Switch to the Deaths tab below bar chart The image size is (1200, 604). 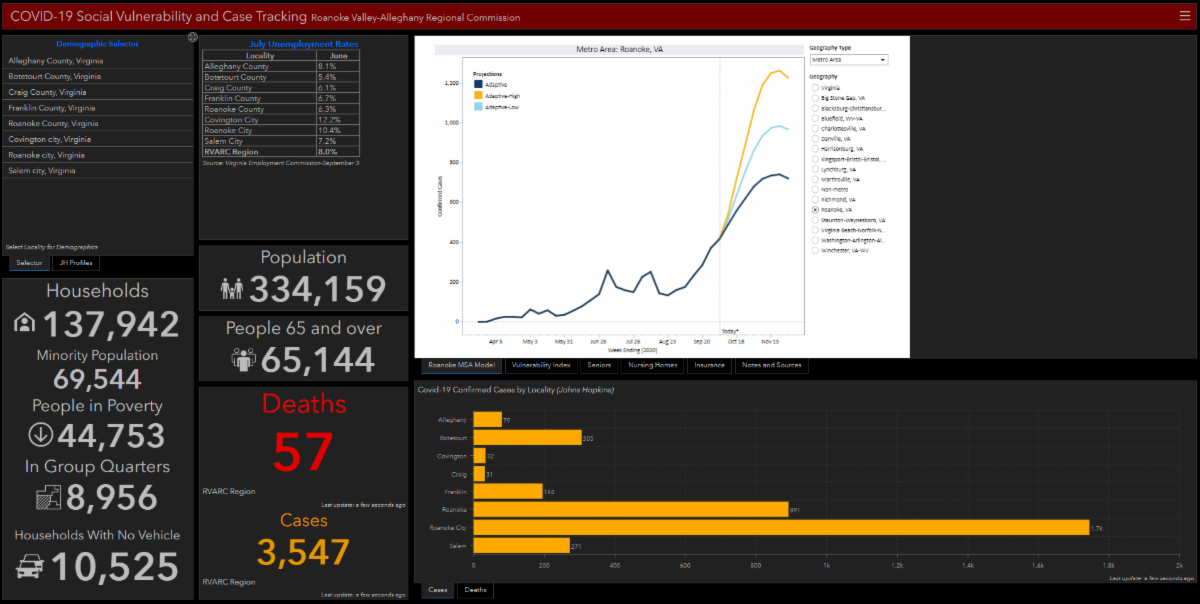click(474, 590)
